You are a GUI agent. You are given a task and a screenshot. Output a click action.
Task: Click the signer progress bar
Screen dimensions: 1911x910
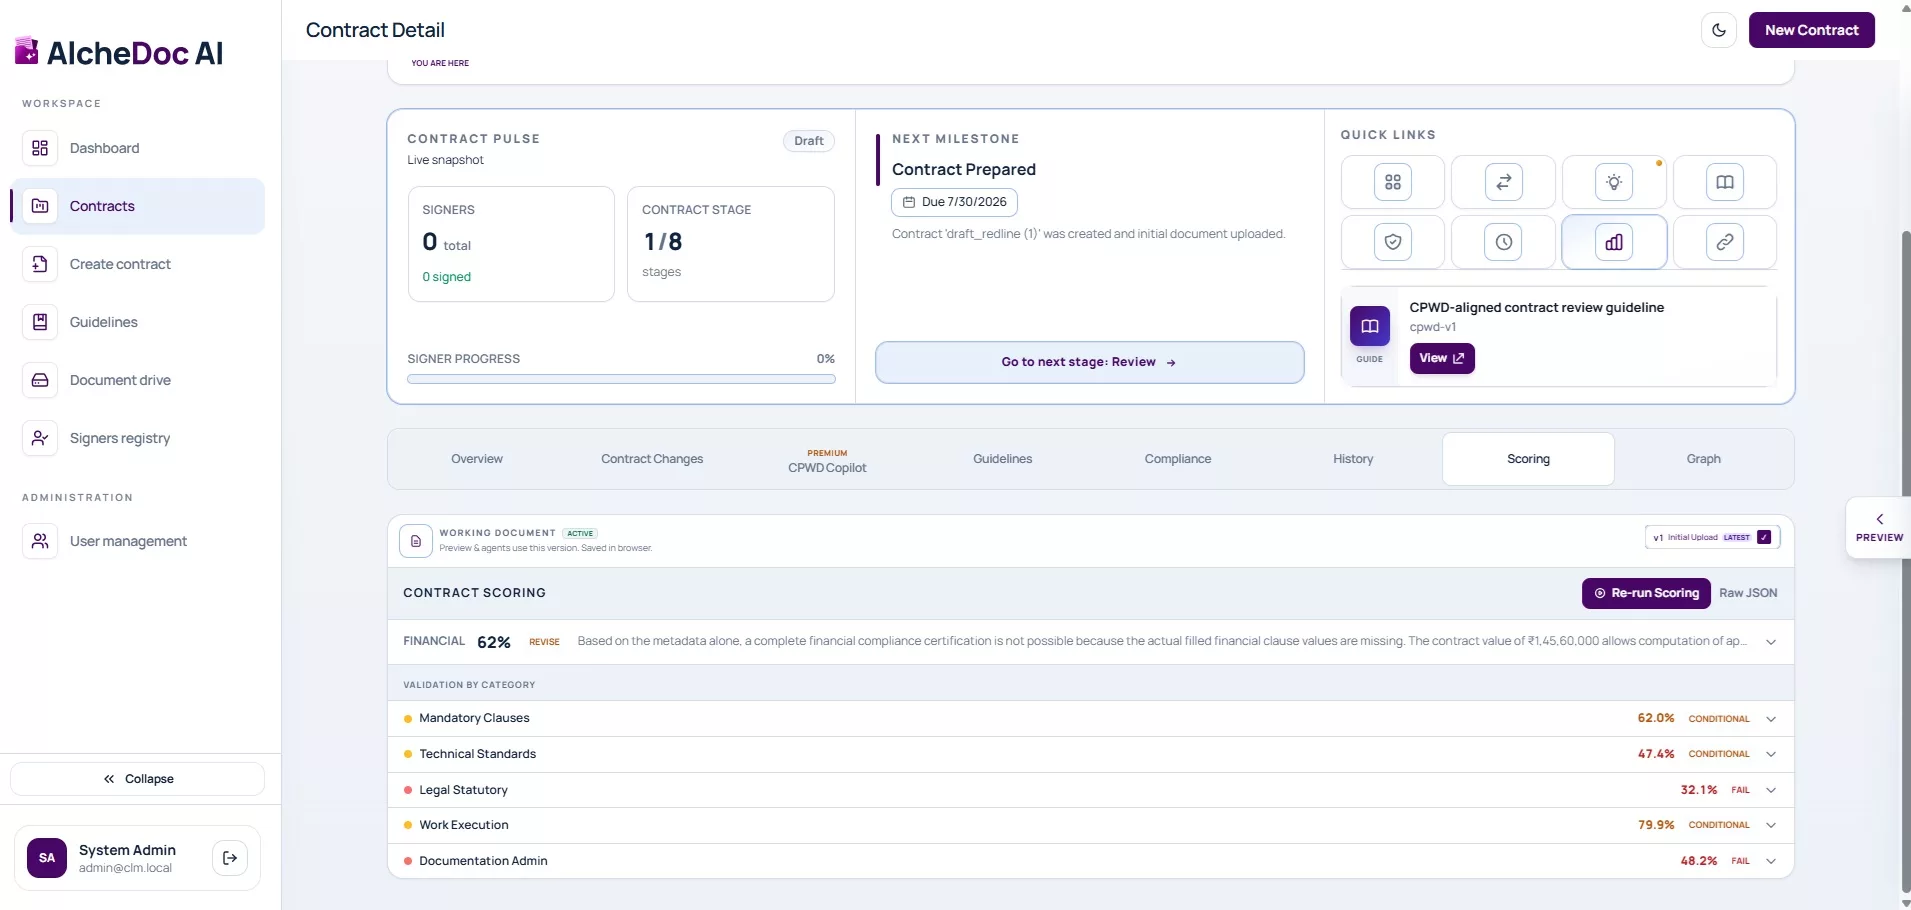pos(621,379)
